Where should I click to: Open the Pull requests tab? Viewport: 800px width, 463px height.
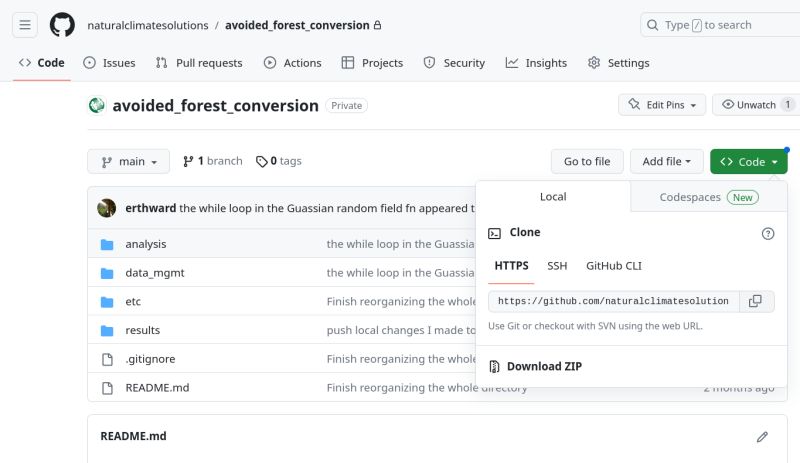(199, 63)
